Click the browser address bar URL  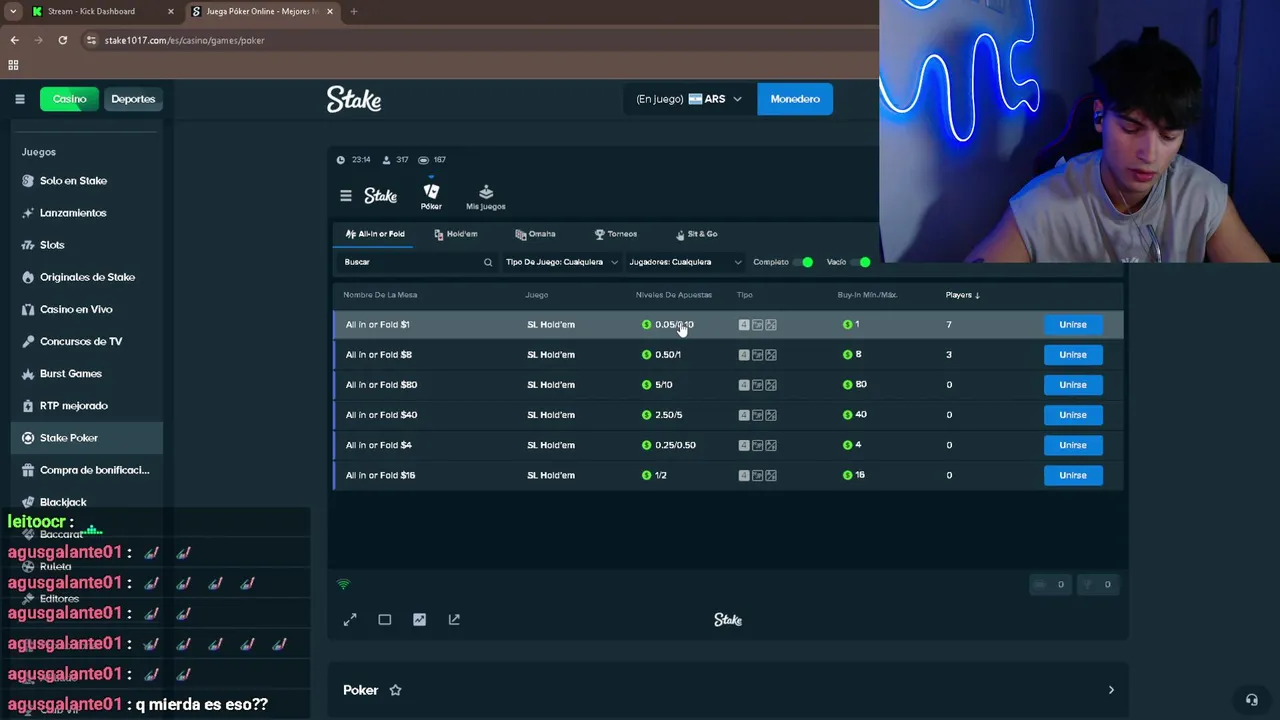pyautogui.click(x=184, y=40)
